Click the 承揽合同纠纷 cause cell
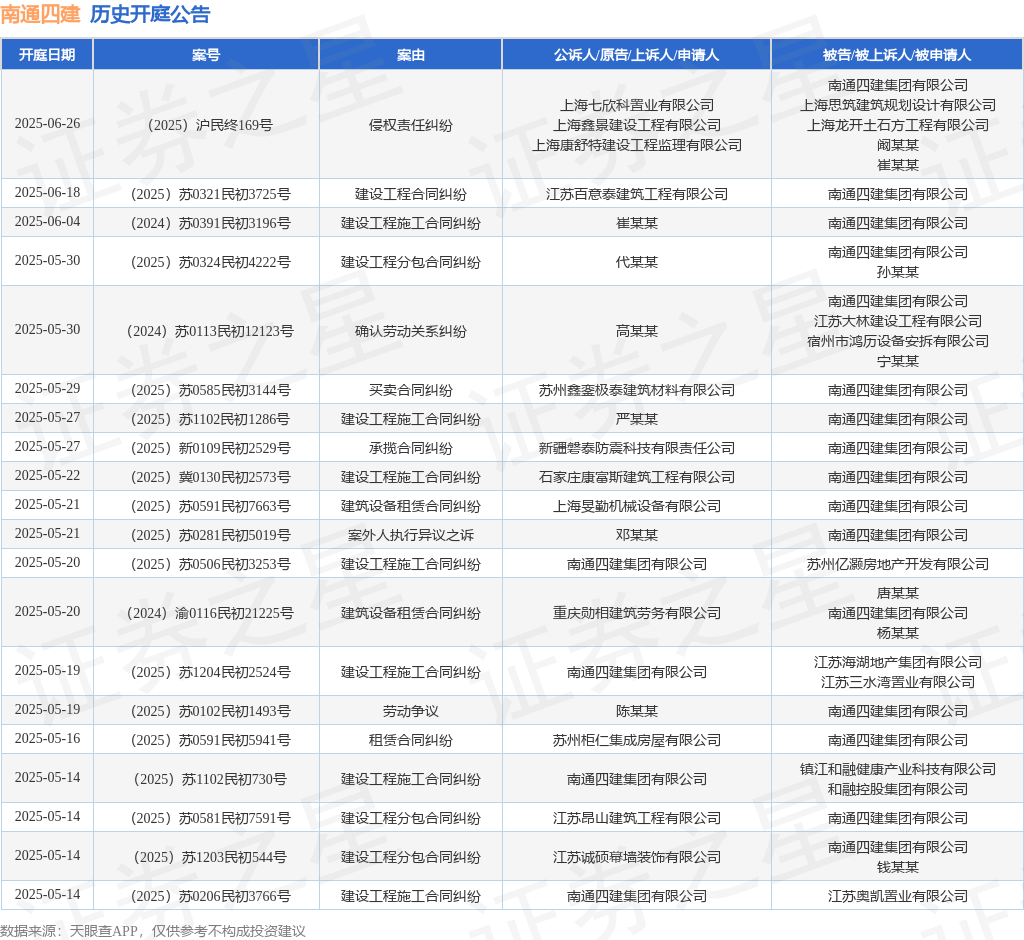The height and width of the screenshot is (940, 1024). click(x=410, y=448)
